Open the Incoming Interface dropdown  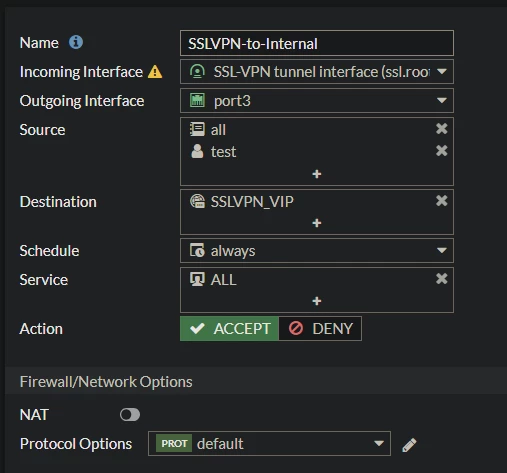(317, 72)
